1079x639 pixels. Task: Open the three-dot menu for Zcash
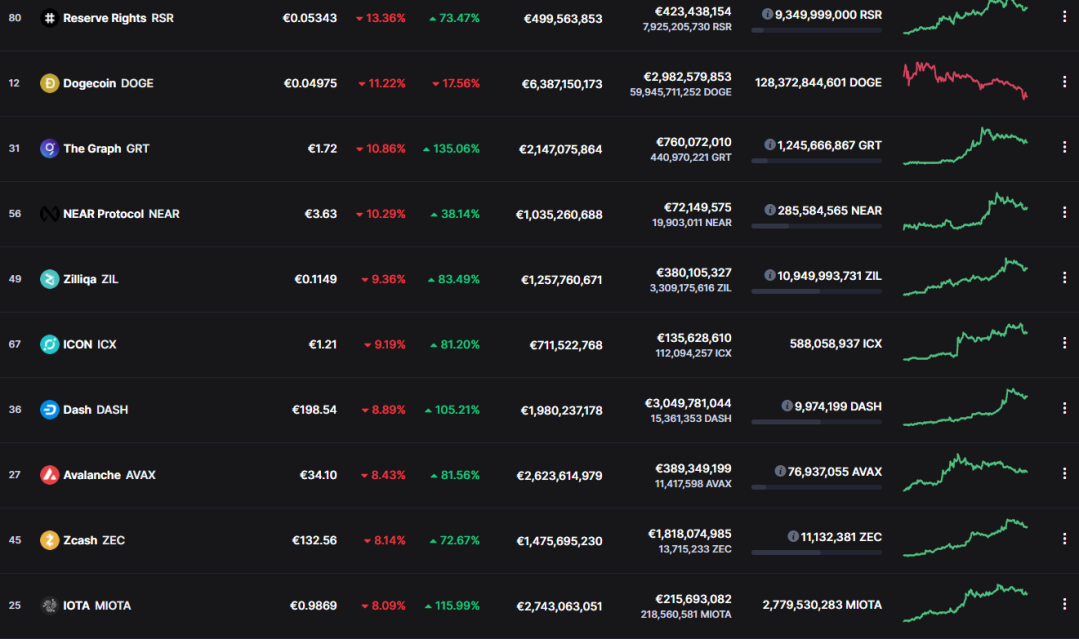1064,539
